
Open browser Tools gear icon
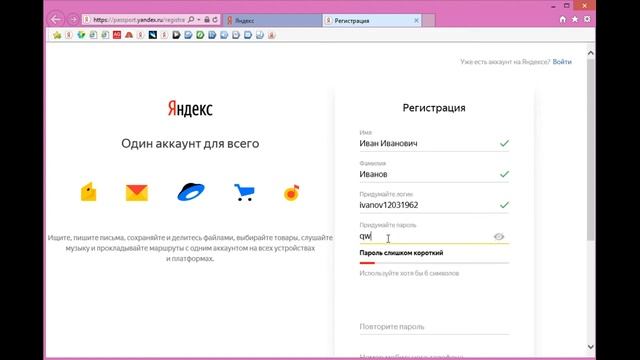[587, 19]
